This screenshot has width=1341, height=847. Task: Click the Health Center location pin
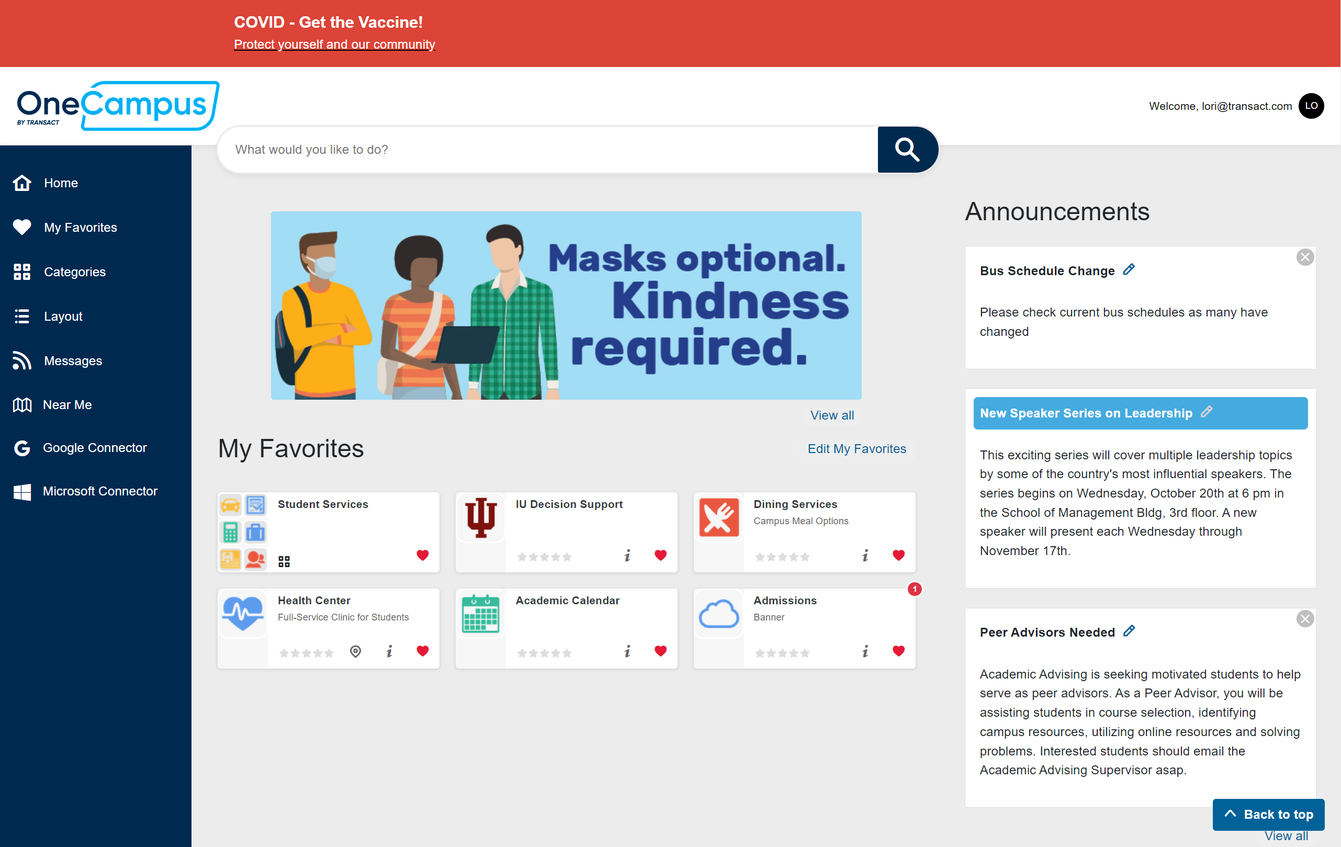click(x=355, y=651)
